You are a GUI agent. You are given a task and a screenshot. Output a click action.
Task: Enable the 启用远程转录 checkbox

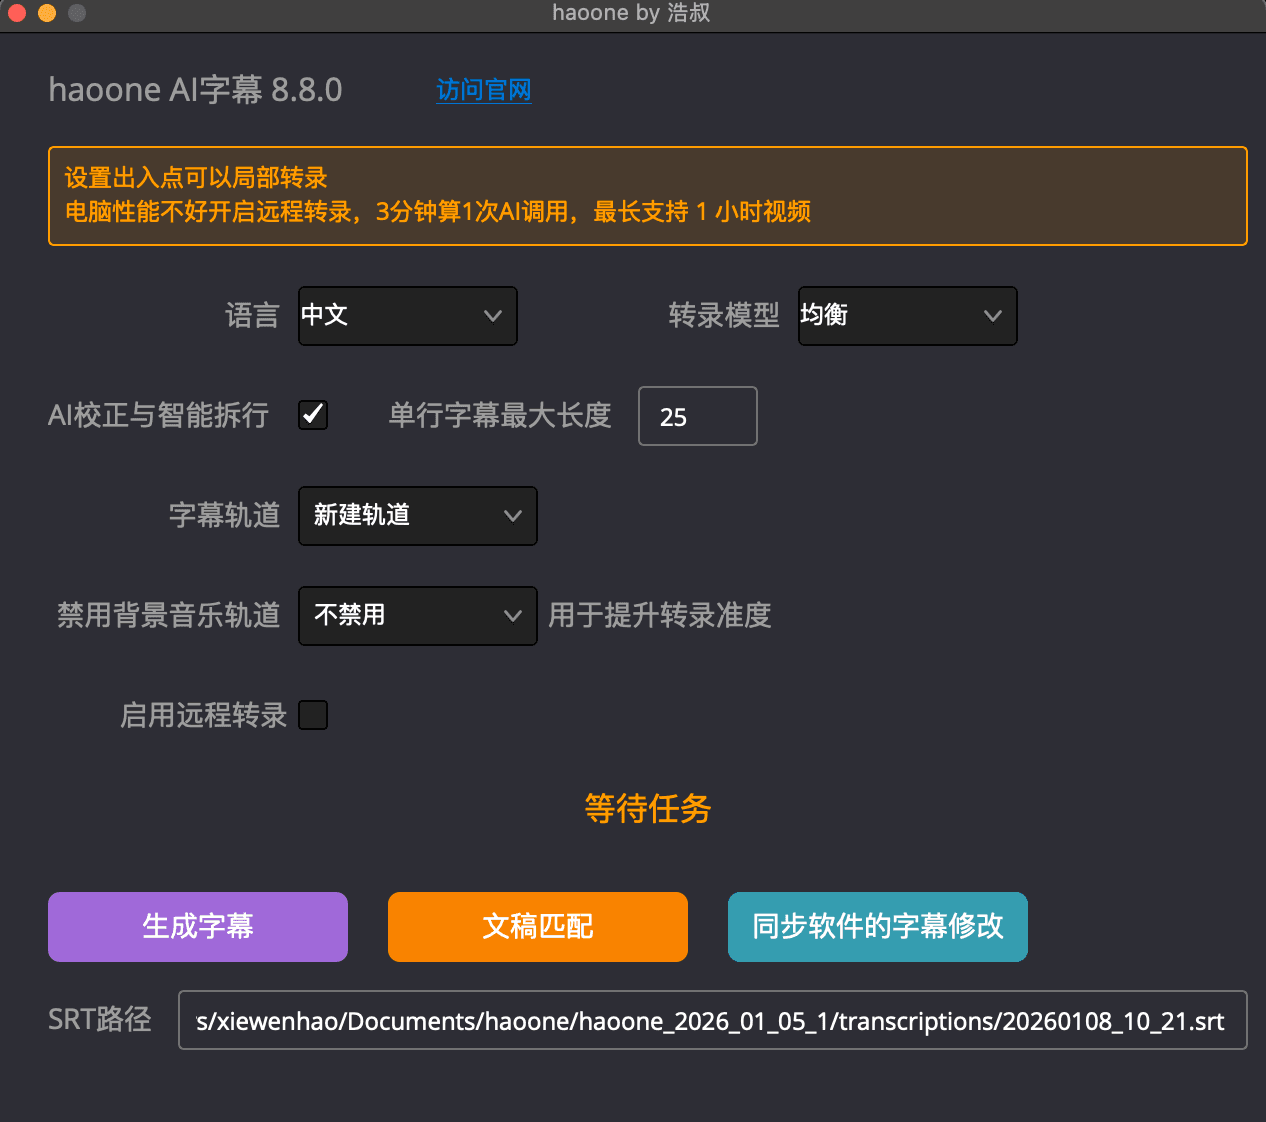point(313,715)
